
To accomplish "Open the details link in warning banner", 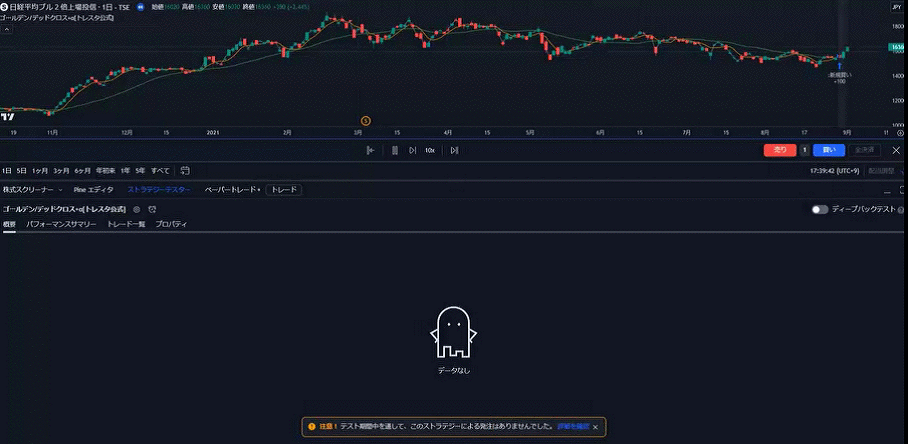I will coord(572,426).
